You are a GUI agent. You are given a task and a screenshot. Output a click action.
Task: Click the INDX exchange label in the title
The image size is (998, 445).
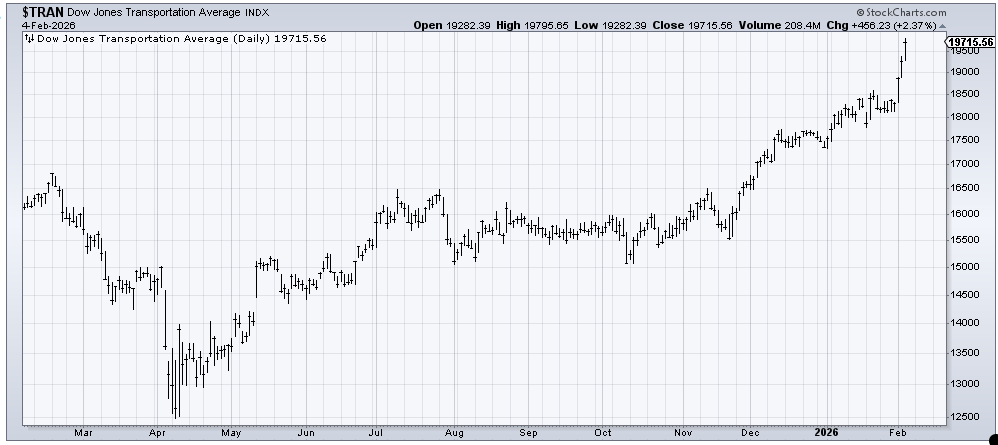coord(258,14)
